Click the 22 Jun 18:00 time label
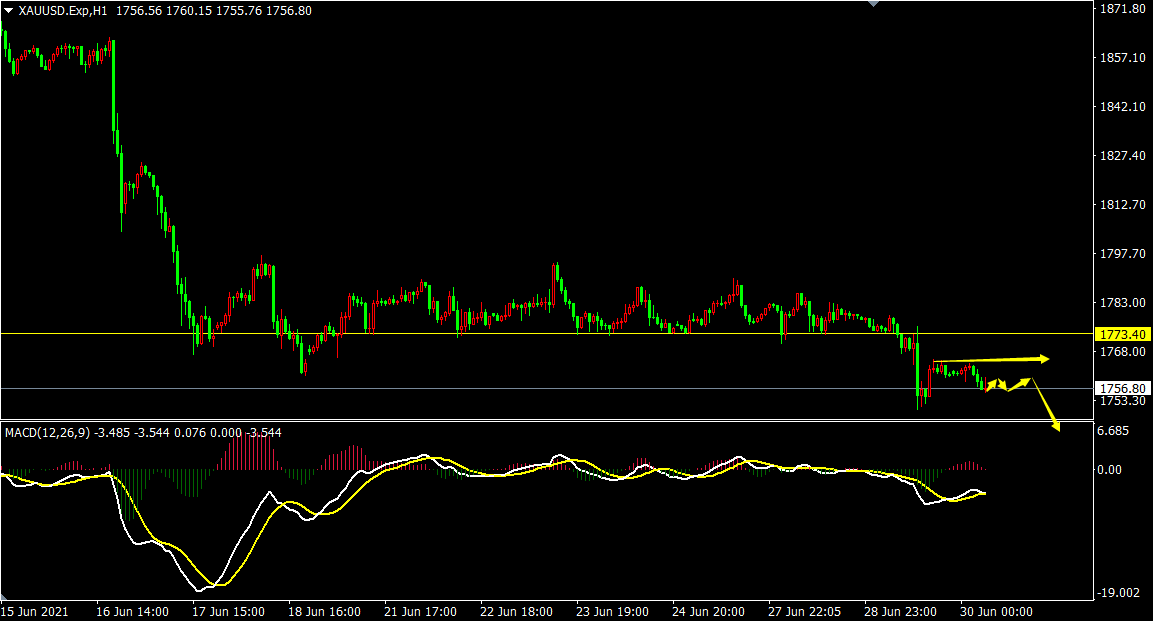The image size is (1153, 621). pos(516,611)
